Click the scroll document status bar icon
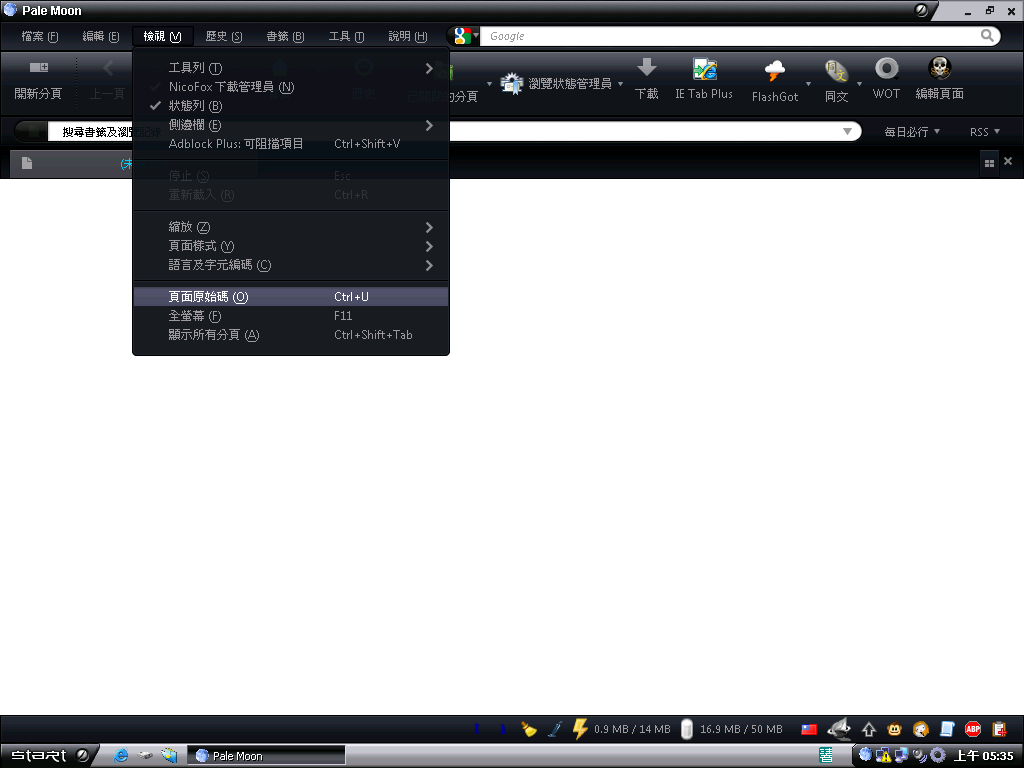 947,729
